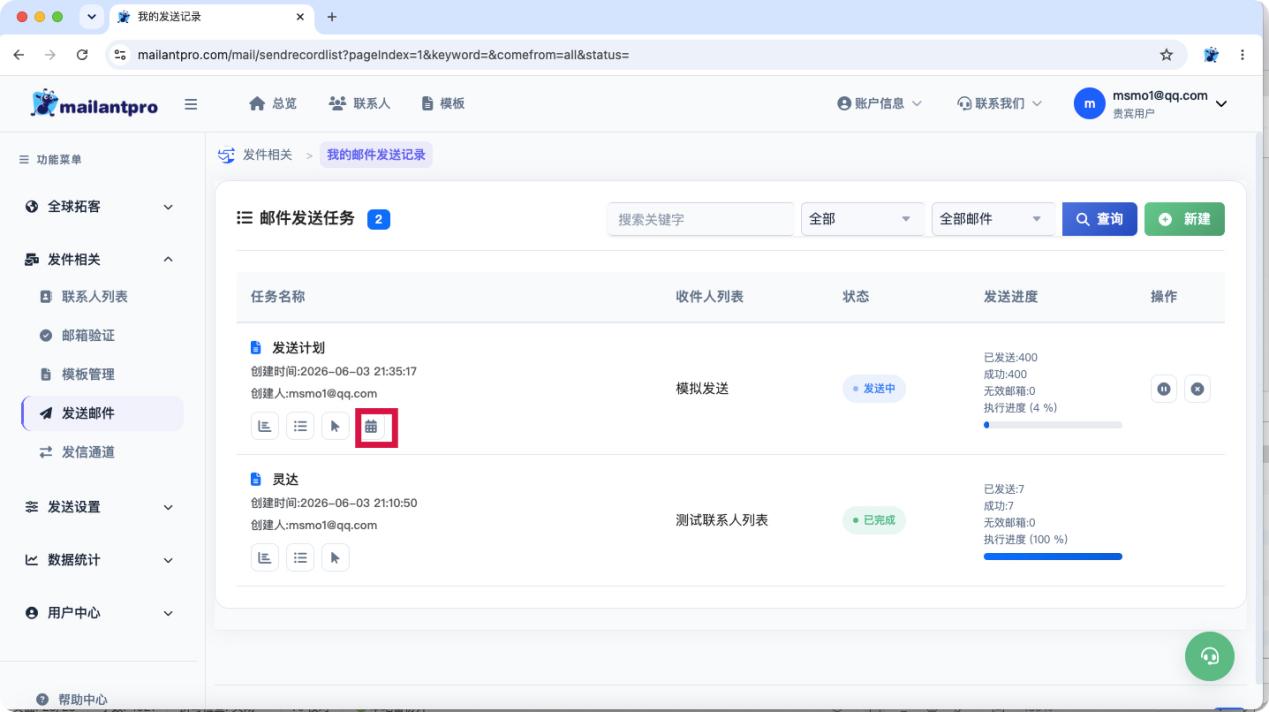1269x712 pixels.
Task: View site information icon in address bar
Action: (x=121, y=55)
